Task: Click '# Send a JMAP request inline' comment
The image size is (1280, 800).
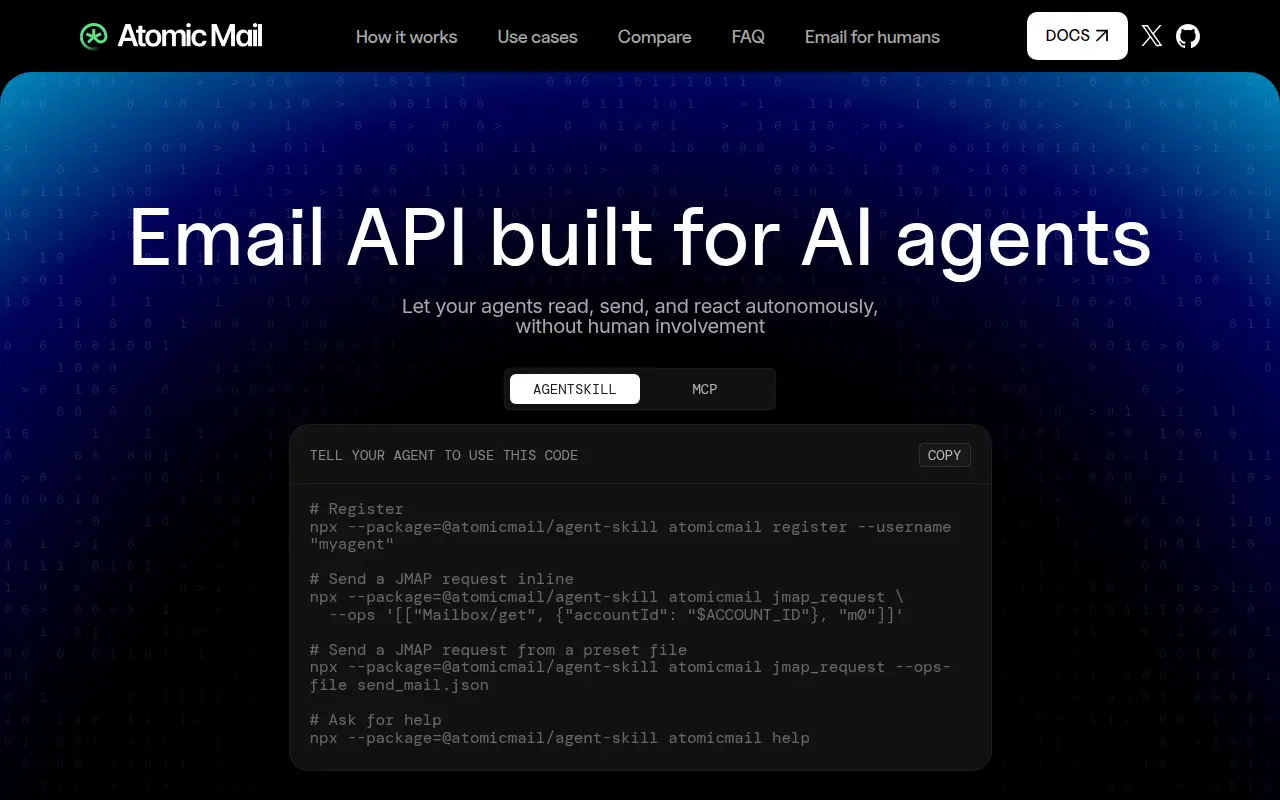Action: 442,579
